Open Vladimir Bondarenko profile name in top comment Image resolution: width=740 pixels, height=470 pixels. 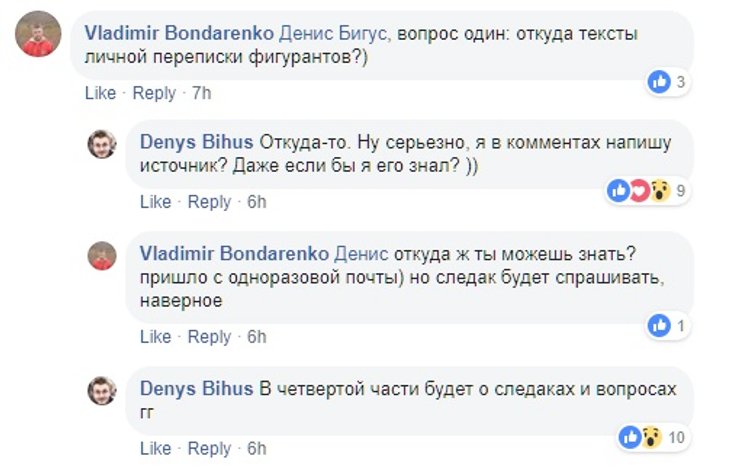(177, 33)
